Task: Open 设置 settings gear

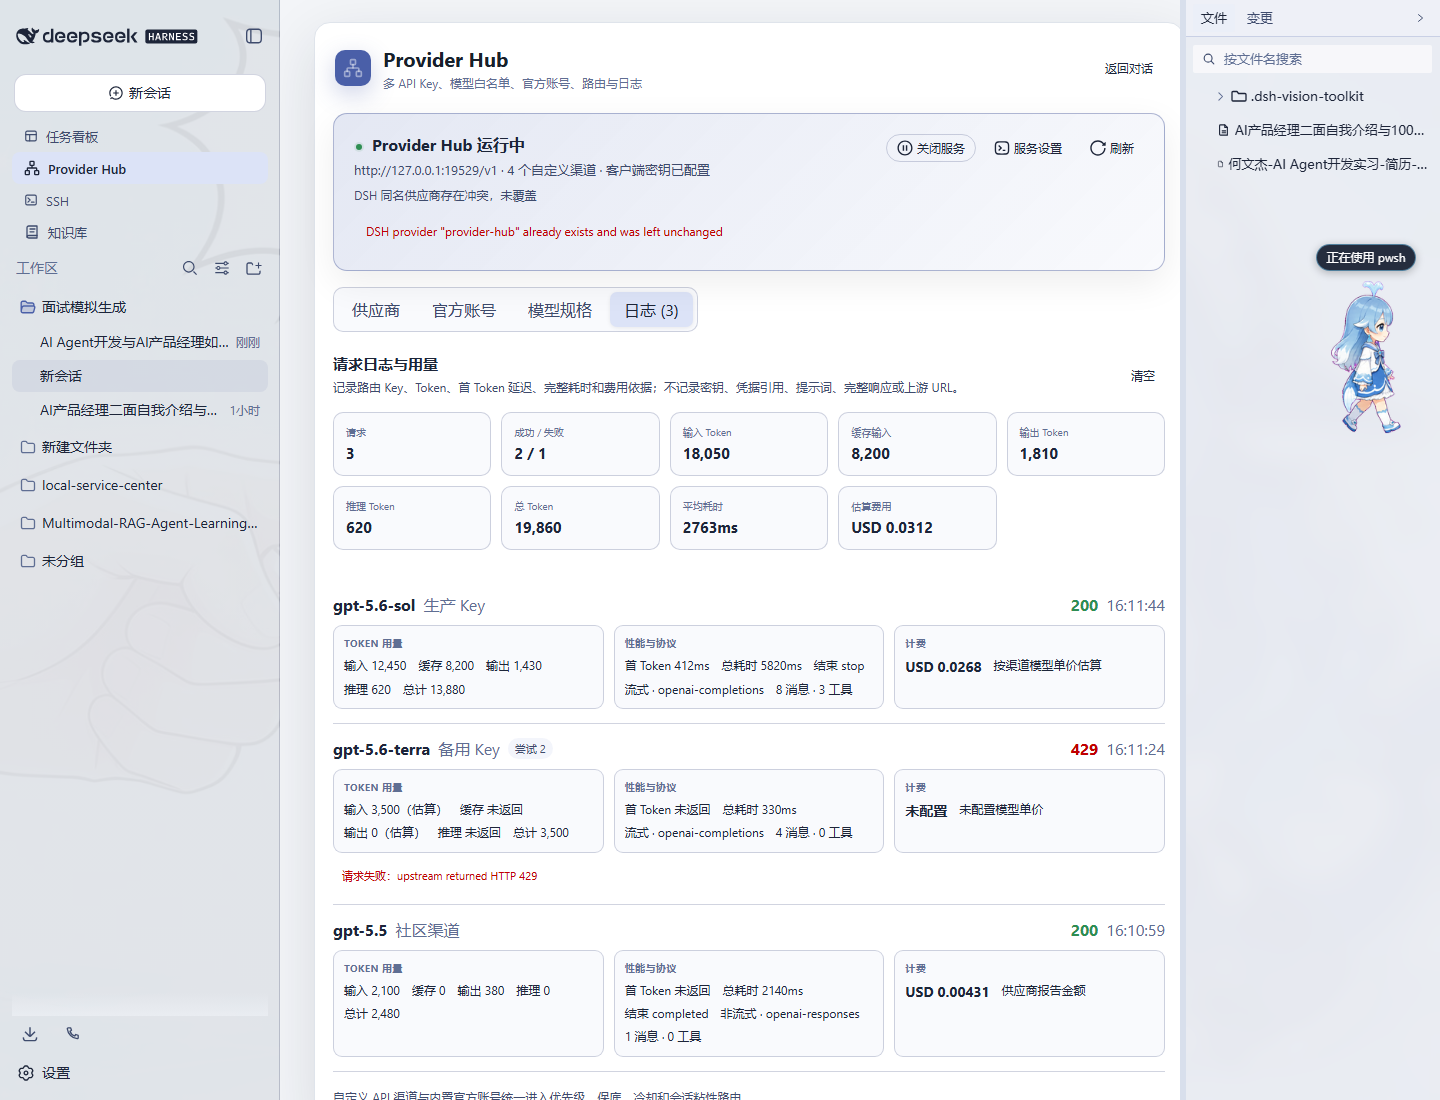Action: tap(45, 1073)
